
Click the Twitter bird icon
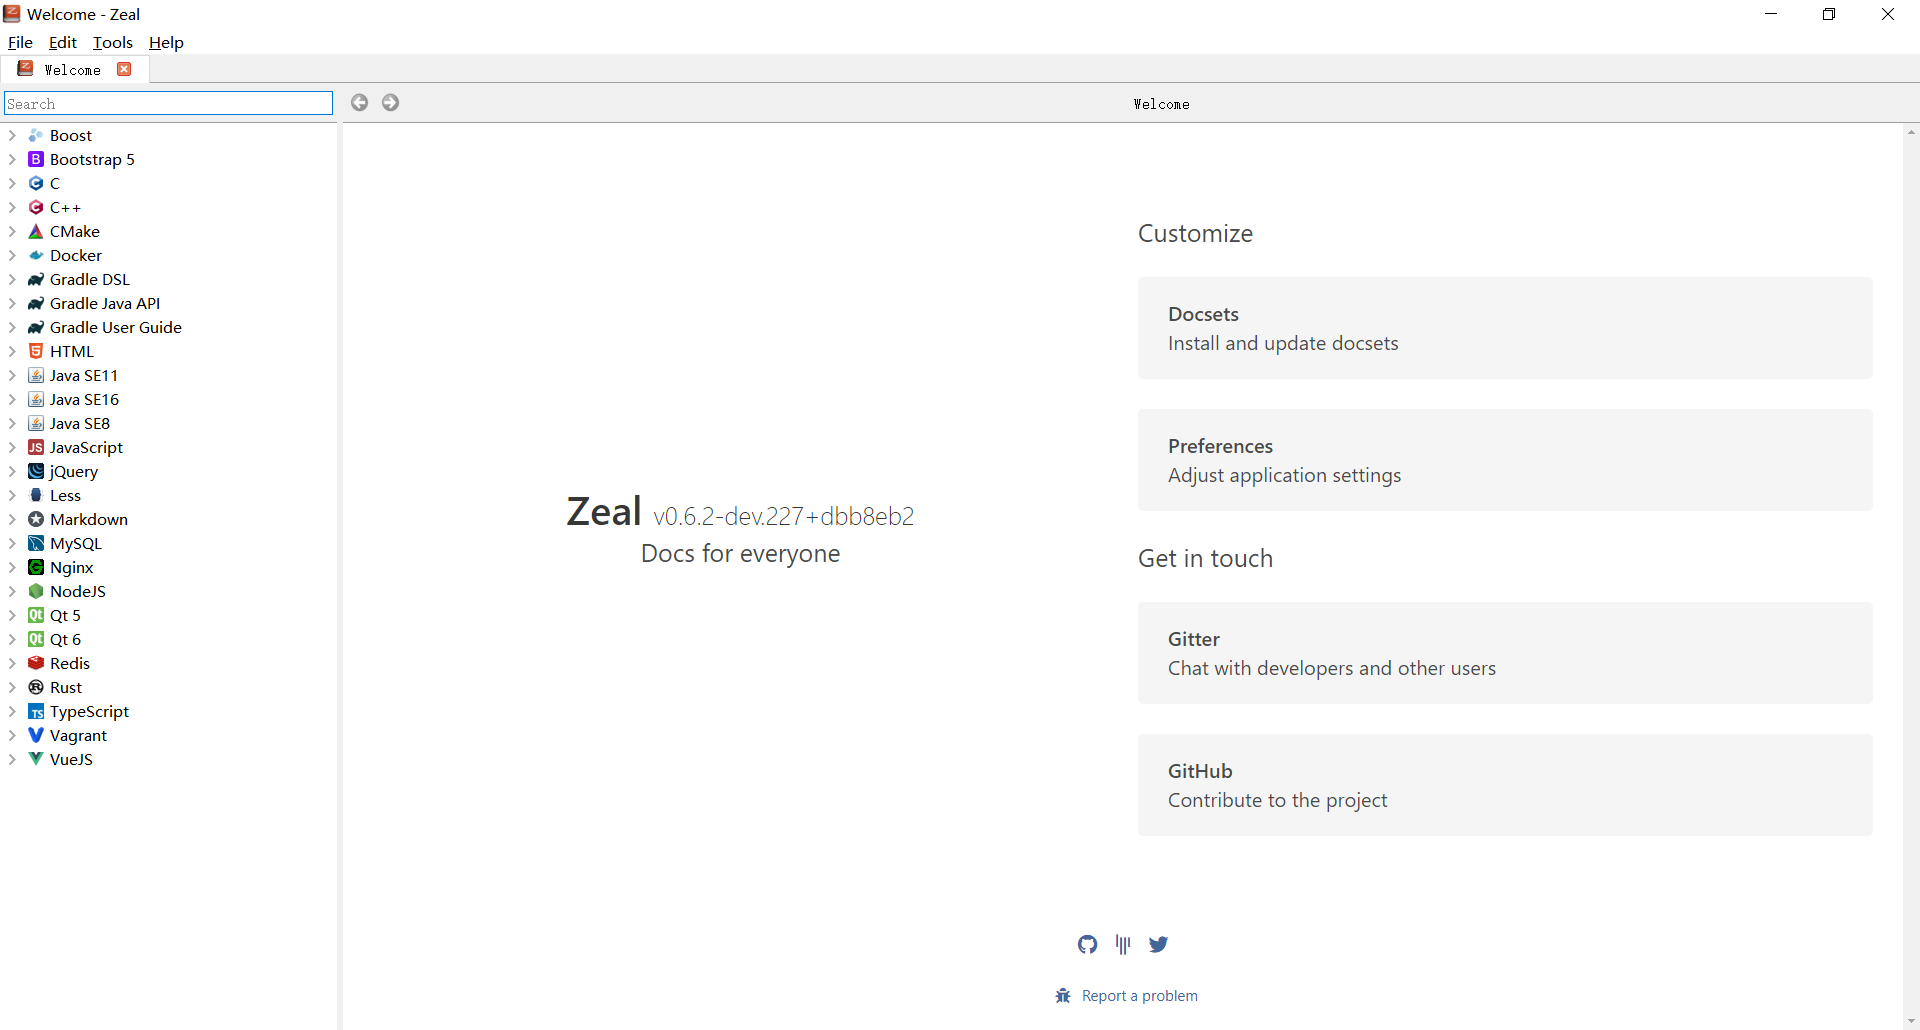(1158, 944)
